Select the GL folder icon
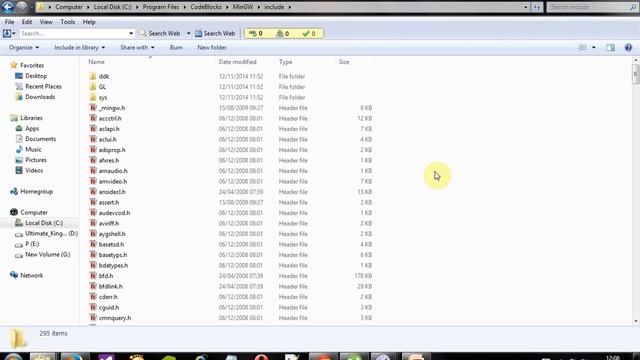 (93, 87)
